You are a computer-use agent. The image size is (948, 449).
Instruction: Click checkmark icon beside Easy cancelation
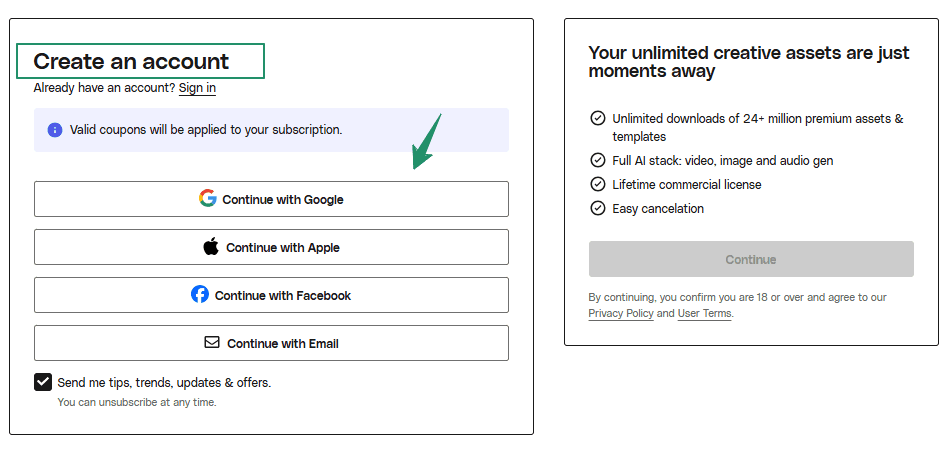[x=598, y=208]
